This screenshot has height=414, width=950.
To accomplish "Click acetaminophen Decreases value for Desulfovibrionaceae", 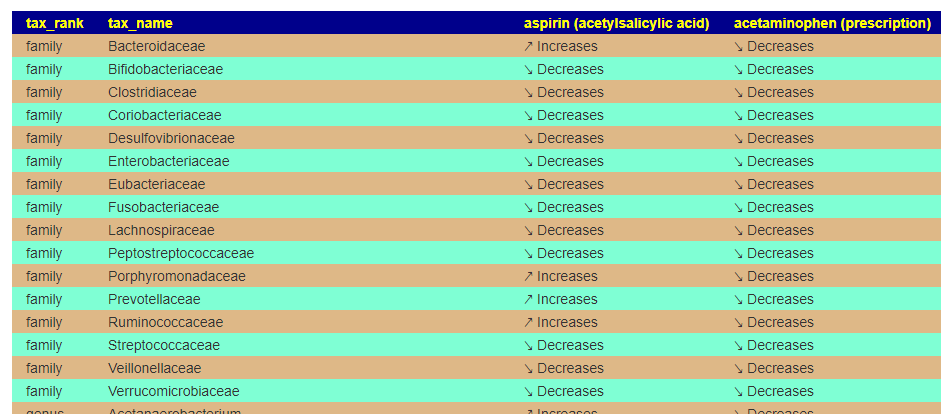I will click(774, 138).
